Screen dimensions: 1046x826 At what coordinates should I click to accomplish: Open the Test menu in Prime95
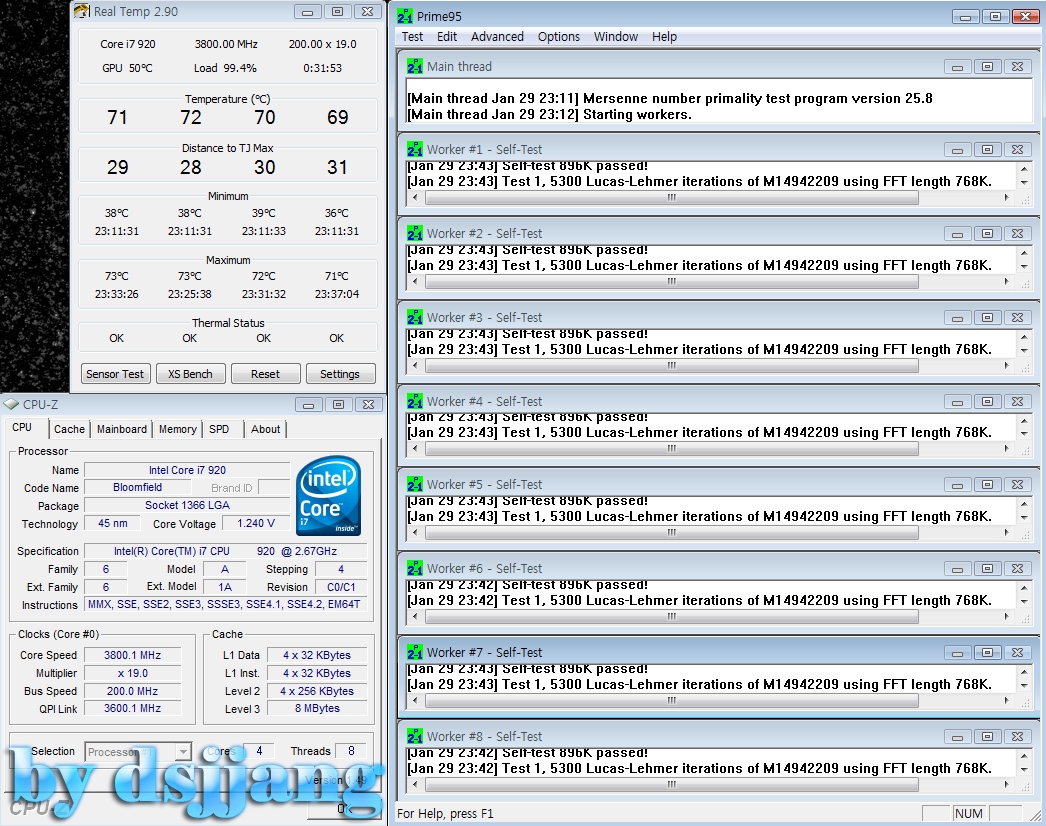point(412,37)
